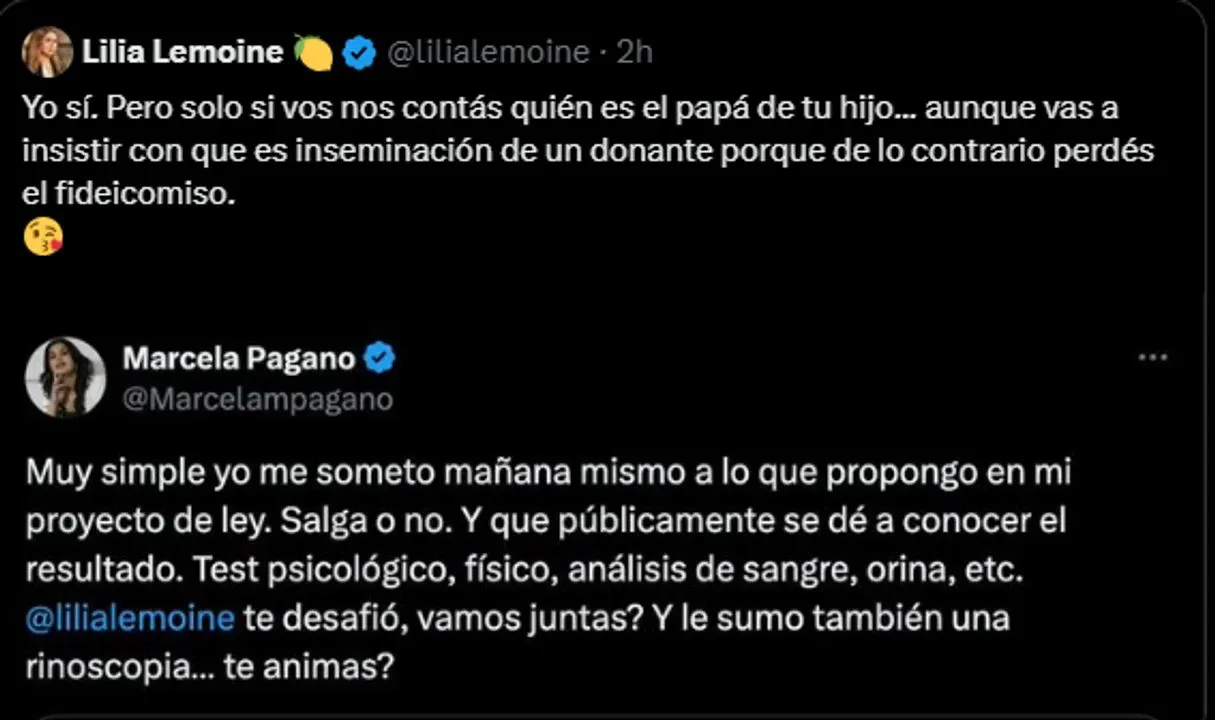
Task: Click the kissing face emoji in Lilia's tweet
Action: click(41, 236)
